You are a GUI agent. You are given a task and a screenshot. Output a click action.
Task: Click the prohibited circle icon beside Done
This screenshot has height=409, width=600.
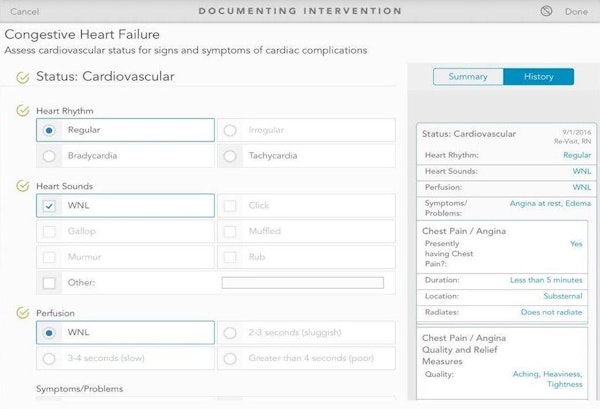(545, 11)
